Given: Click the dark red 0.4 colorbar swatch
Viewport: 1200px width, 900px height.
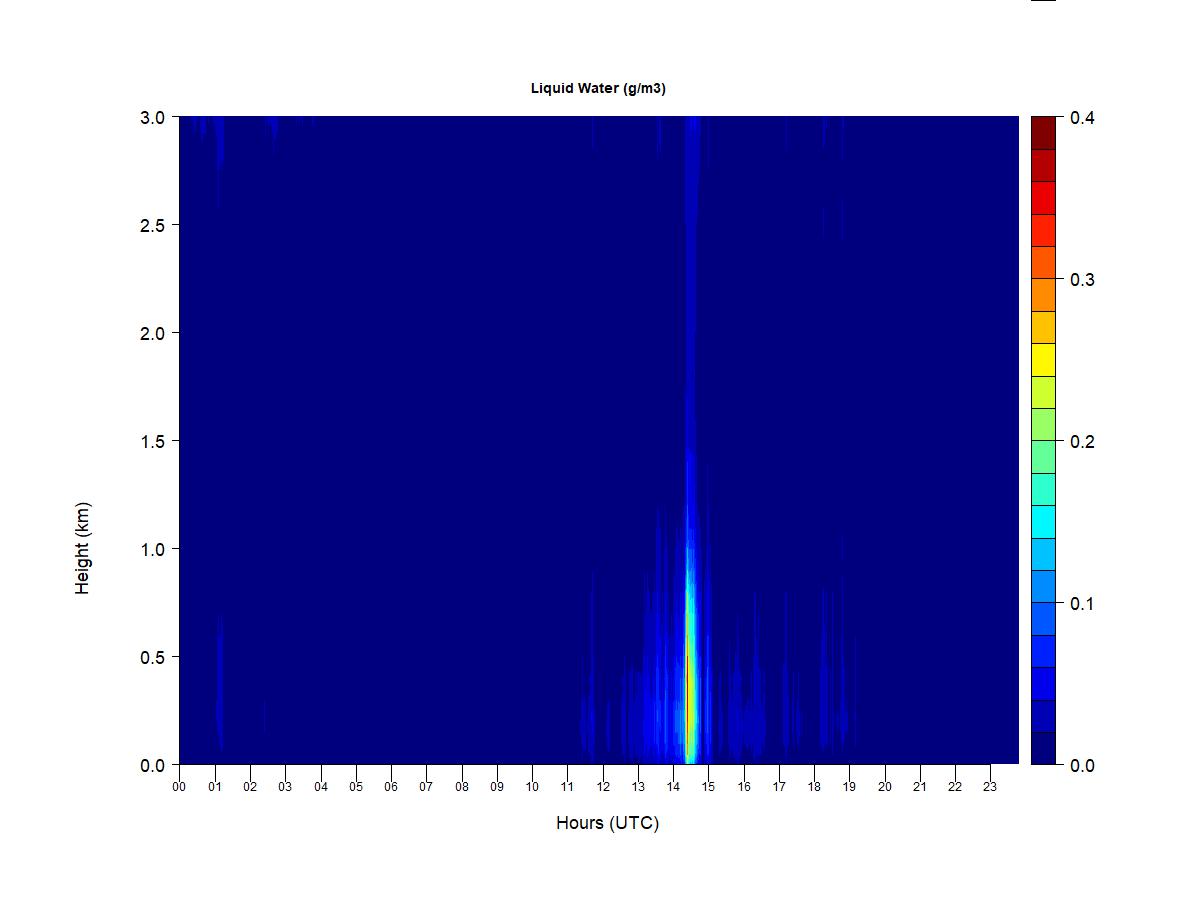Looking at the screenshot, I should (1043, 133).
